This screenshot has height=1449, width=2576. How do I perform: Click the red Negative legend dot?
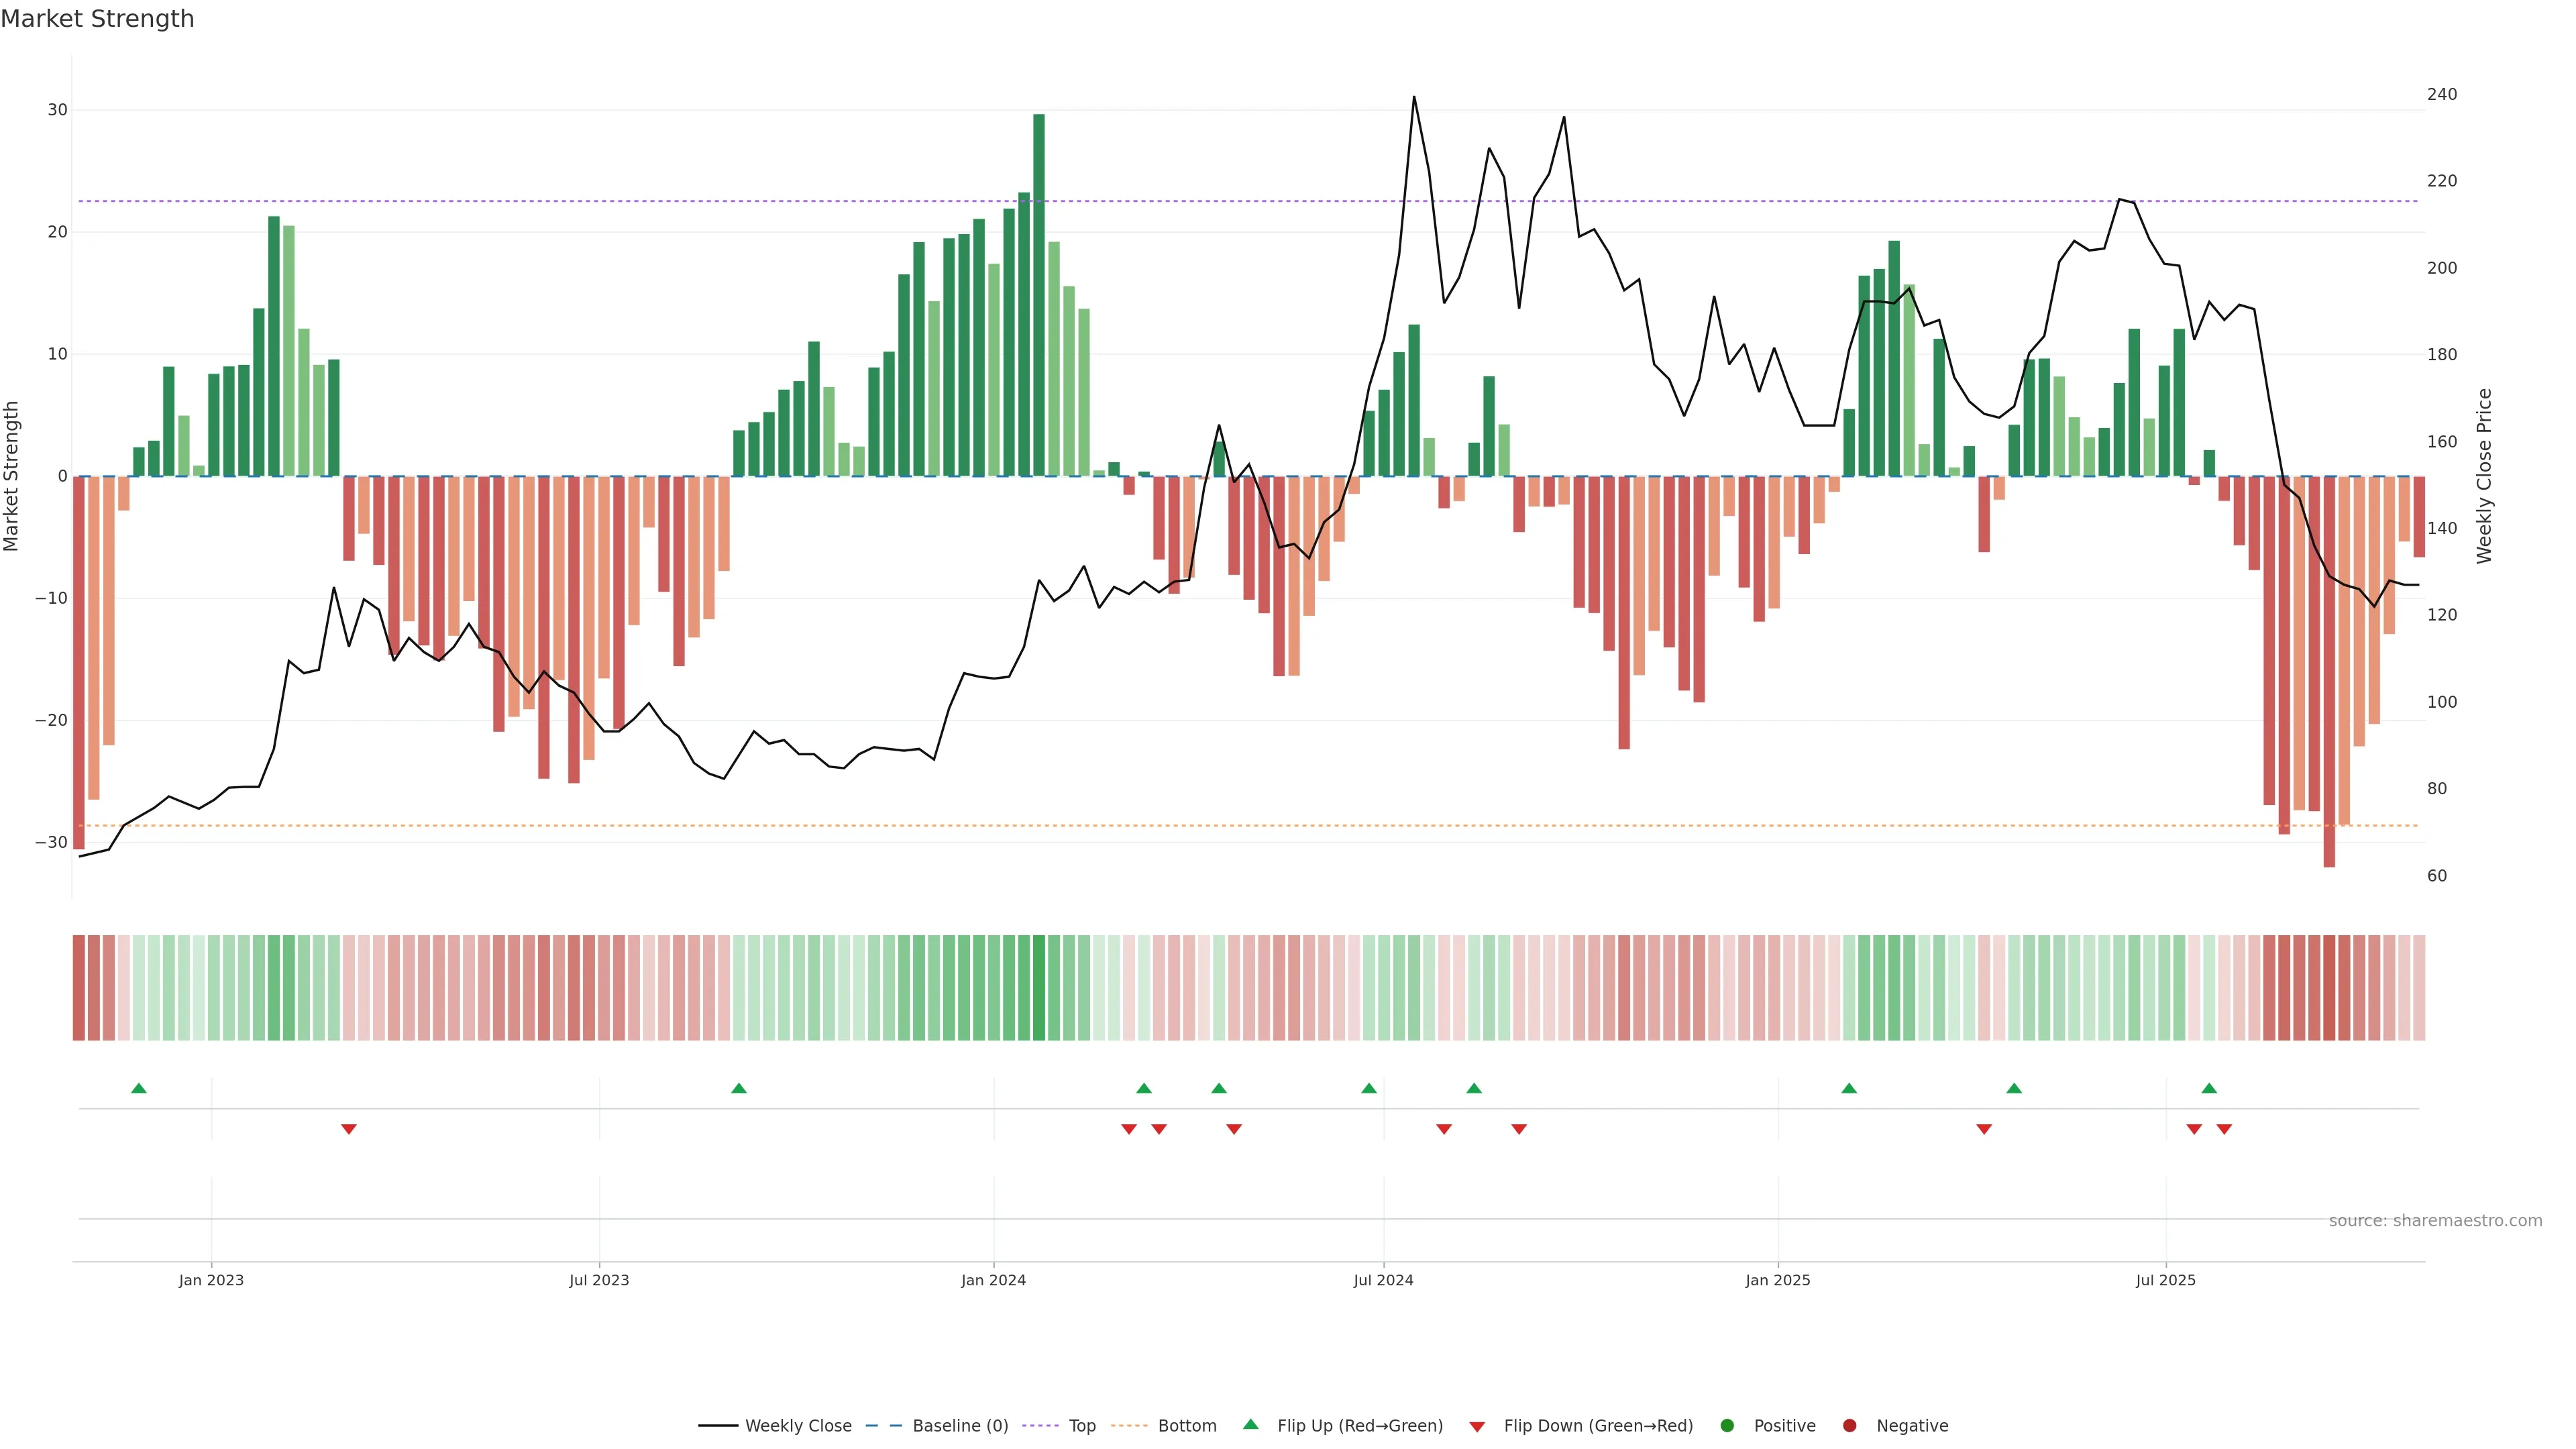(x=1849, y=1426)
